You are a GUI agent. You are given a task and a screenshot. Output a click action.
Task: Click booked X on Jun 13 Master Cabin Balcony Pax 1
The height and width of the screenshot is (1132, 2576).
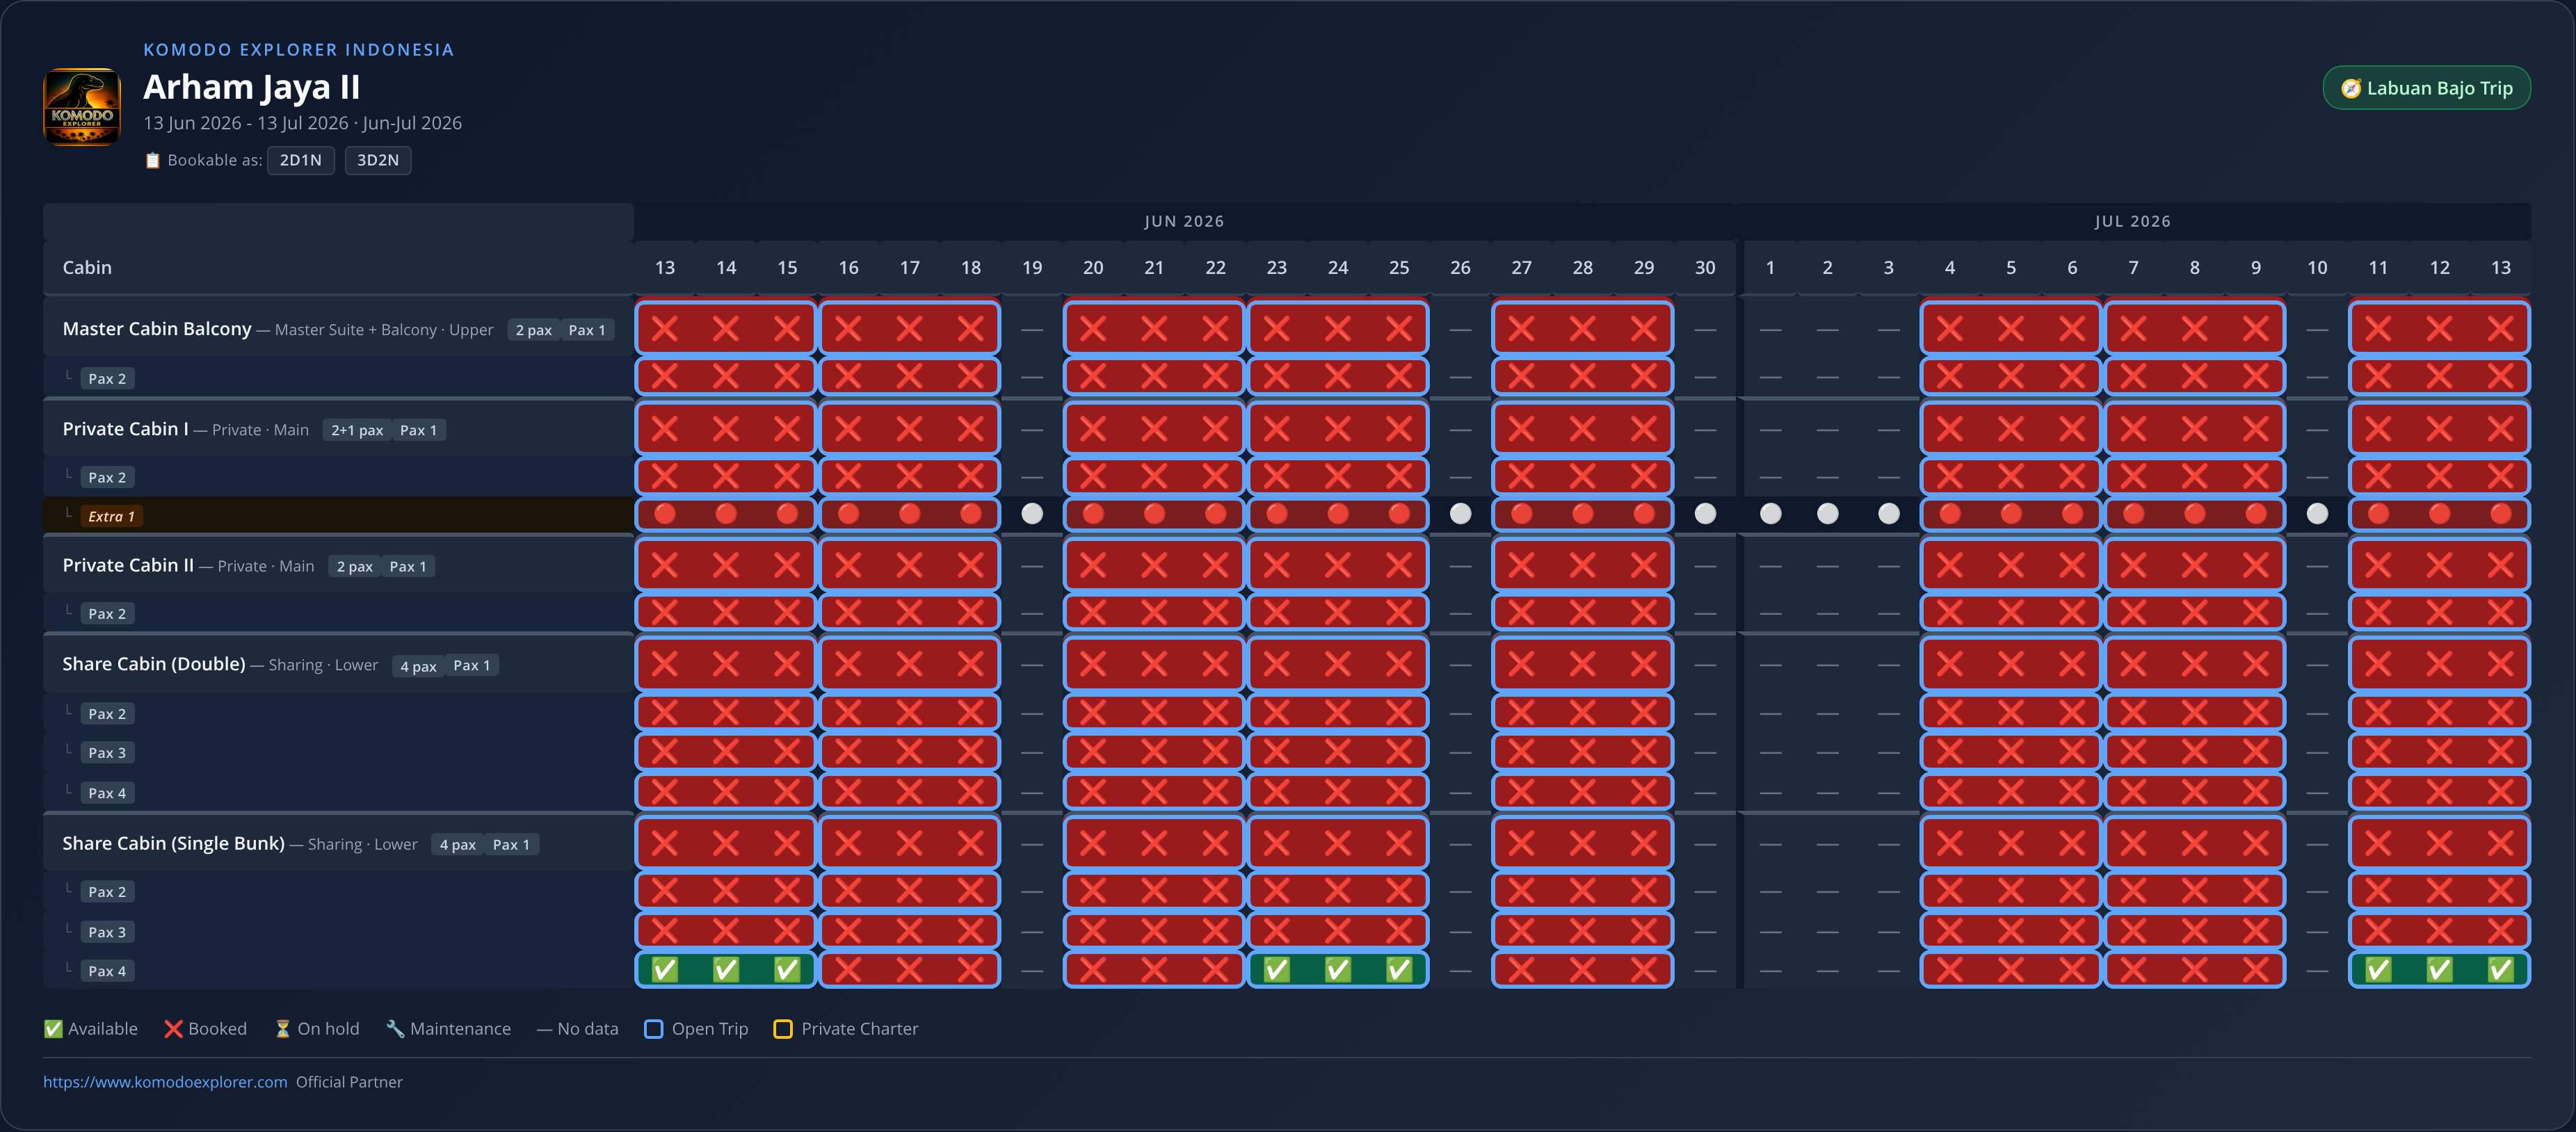[x=665, y=328]
